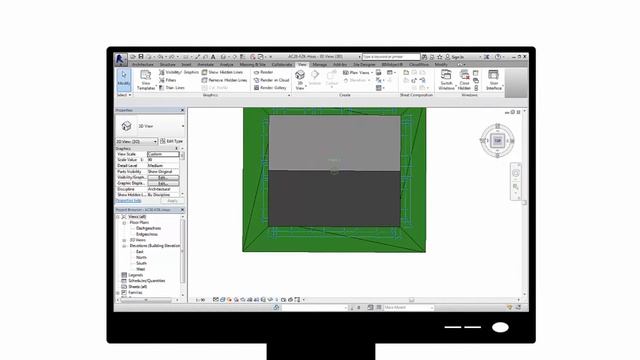Click the View Scale value field

pyautogui.click(x=163, y=154)
